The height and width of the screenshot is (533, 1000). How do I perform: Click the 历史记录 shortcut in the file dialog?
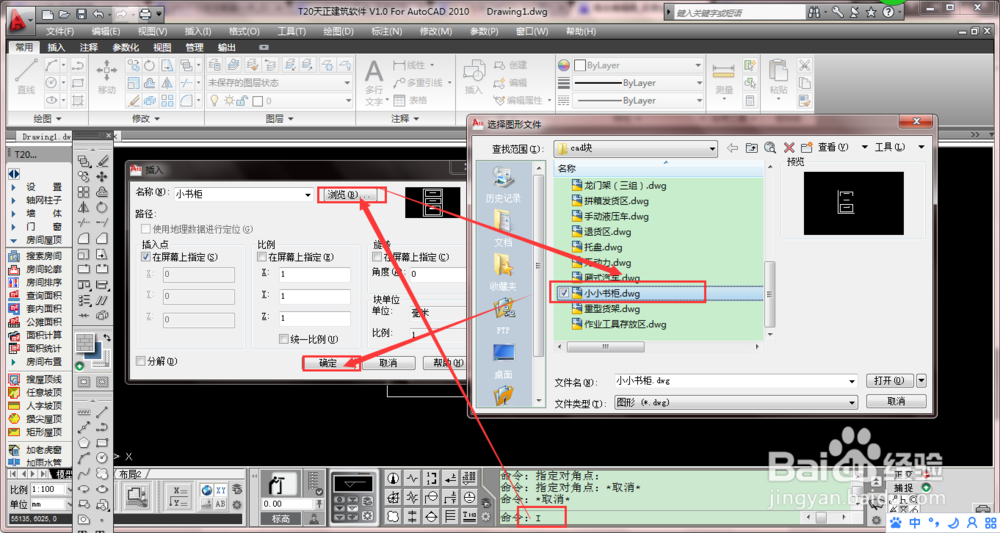503,184
